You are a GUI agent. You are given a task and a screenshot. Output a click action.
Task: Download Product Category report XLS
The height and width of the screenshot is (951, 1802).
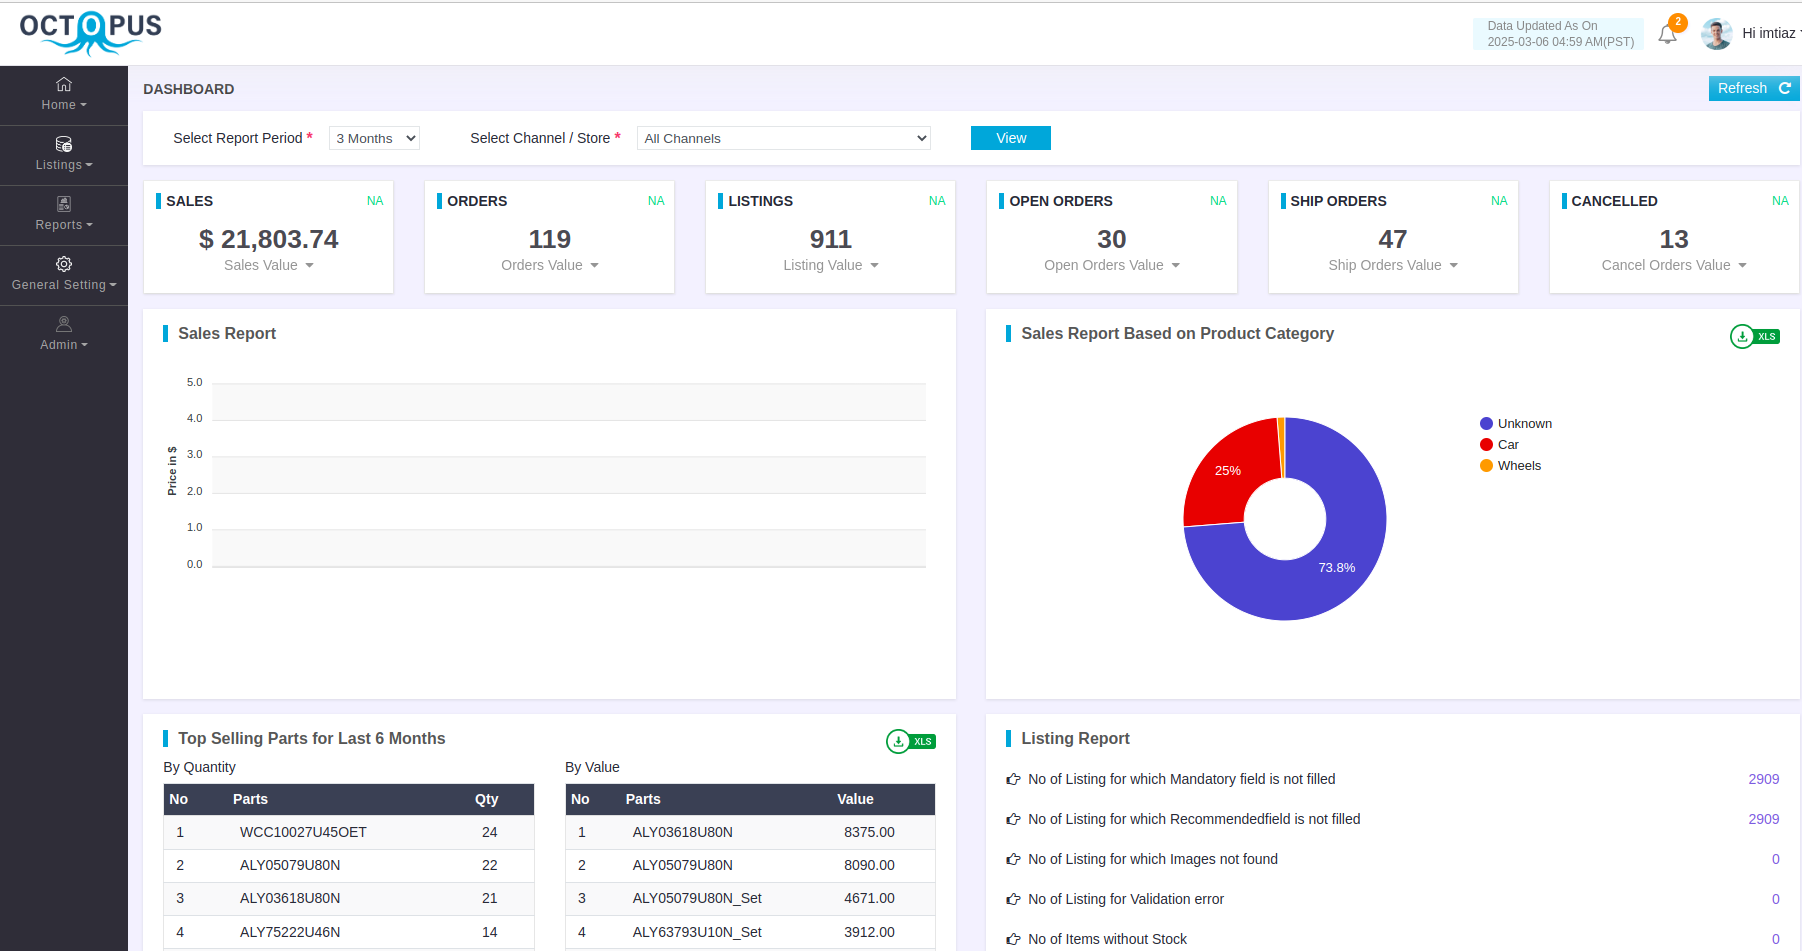pos(1754,337)
